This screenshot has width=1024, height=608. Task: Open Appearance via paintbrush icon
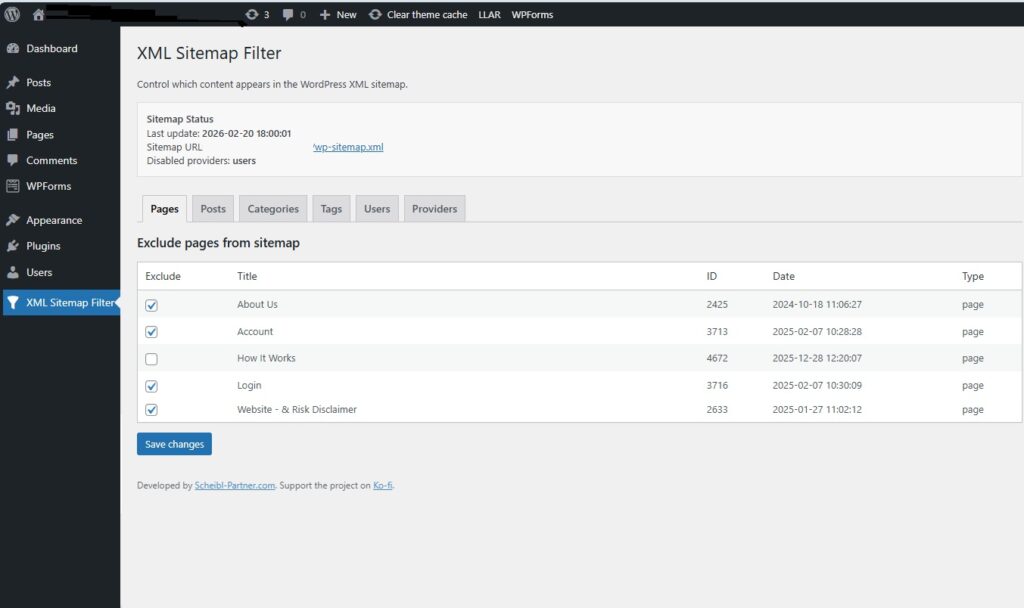[x=13, y=220]
